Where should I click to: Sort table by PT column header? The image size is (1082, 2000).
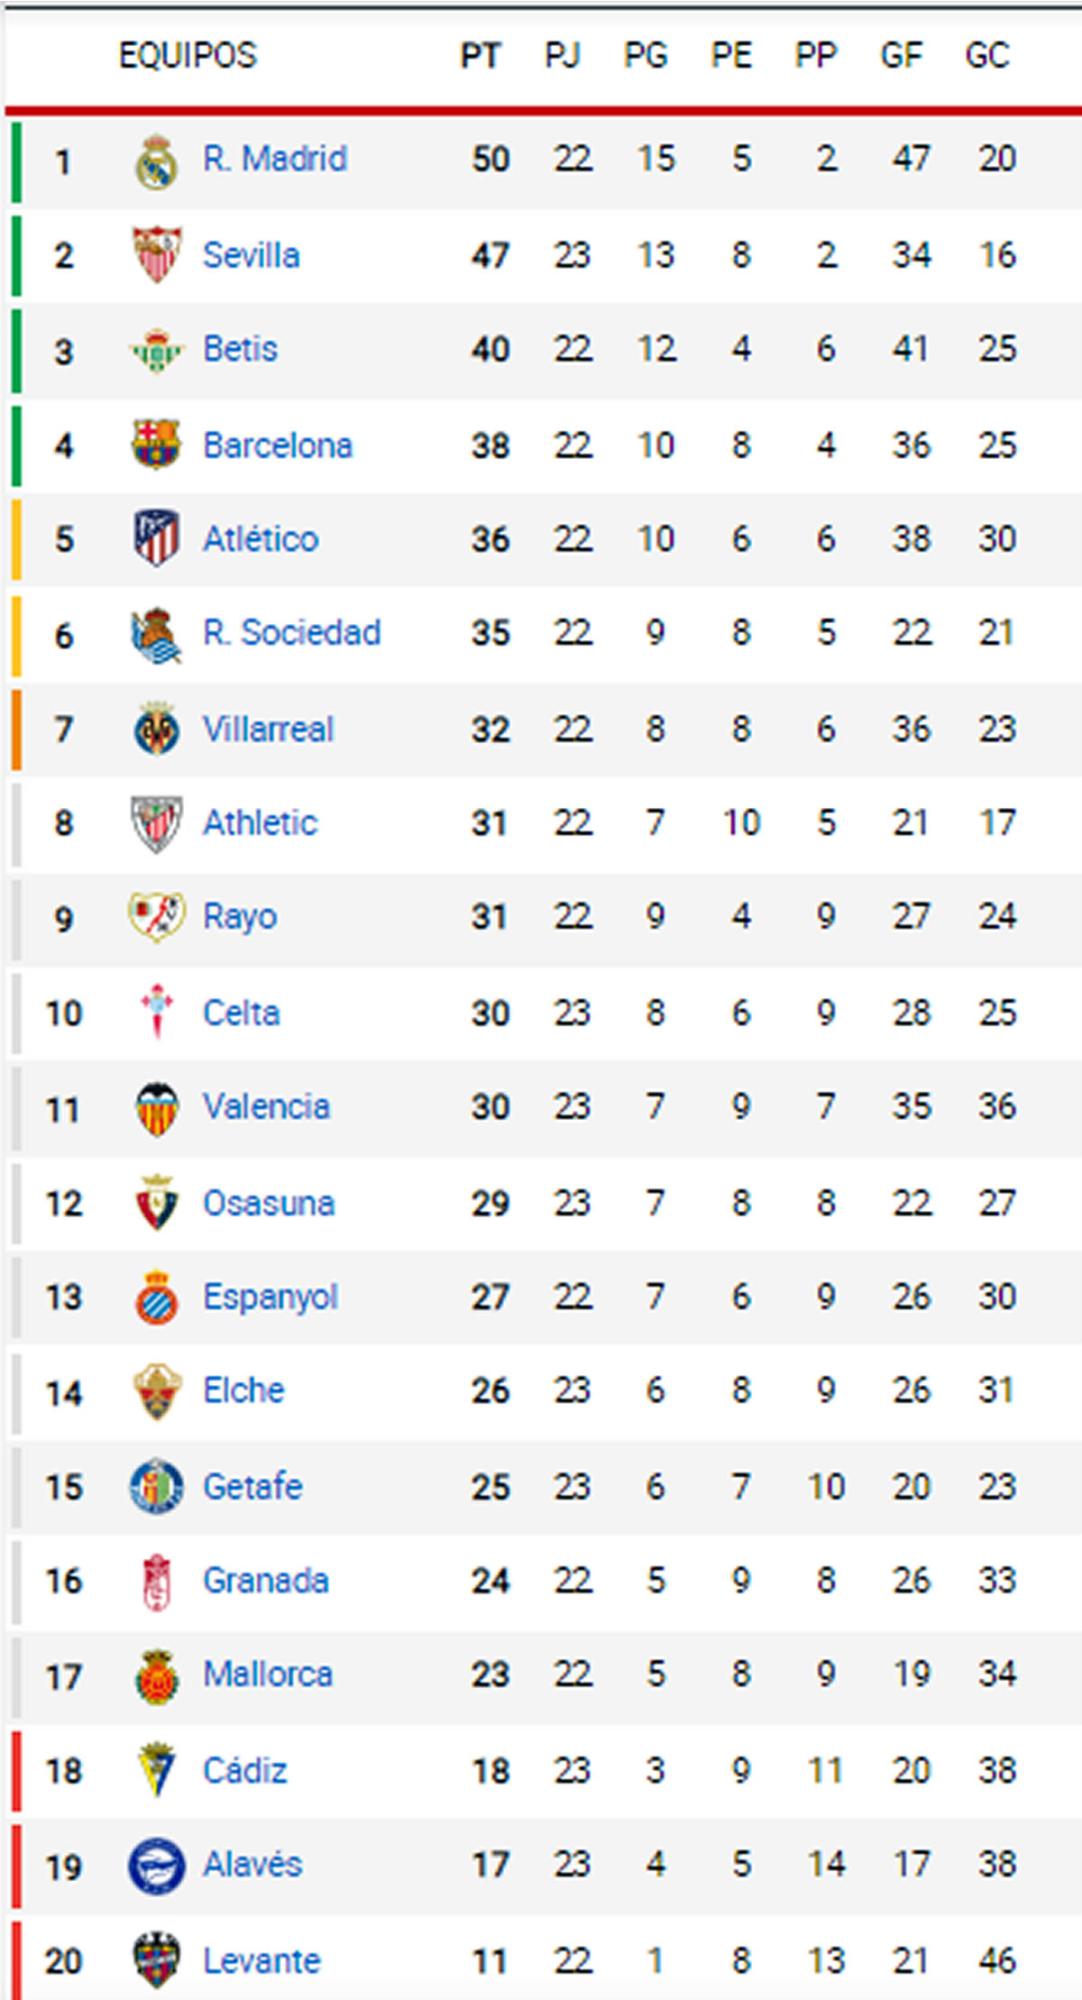[x=480, y=55]
